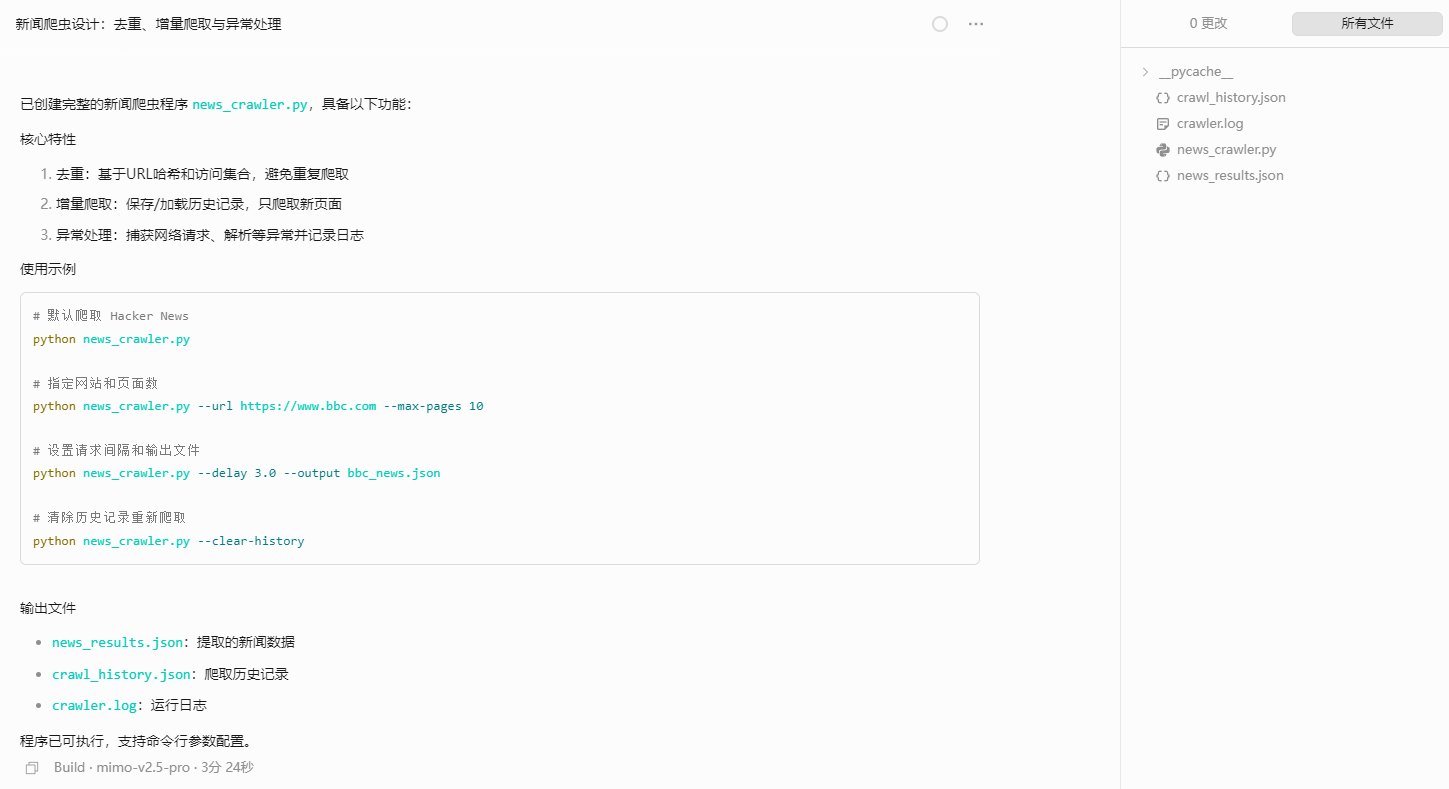Viewport: 1449px width, 789px height.
Task: Click the Python icon for news_crawler.py
Action: pos(1162,150)
